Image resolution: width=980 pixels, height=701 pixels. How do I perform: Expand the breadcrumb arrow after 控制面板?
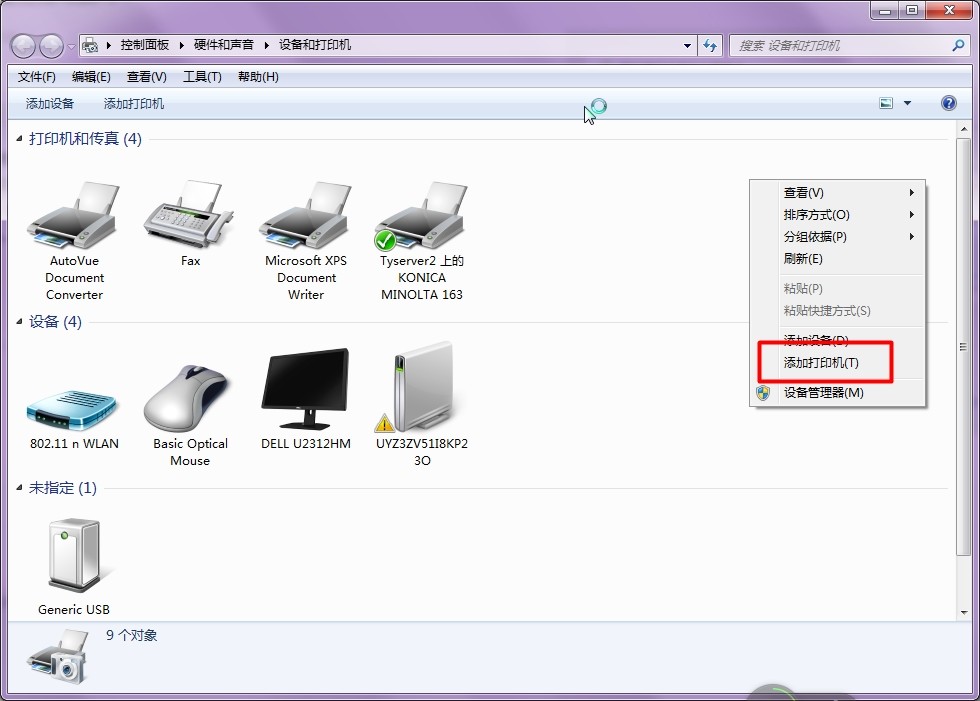182,45
